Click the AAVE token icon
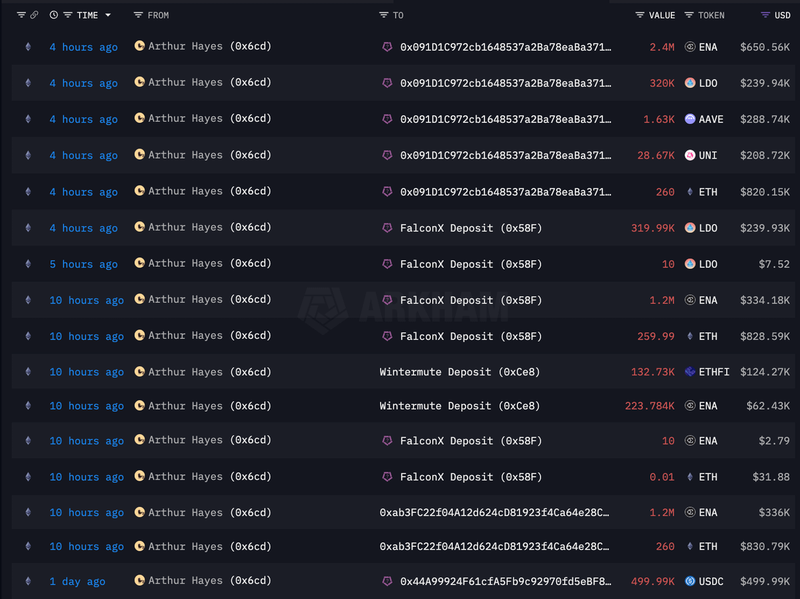The width and height of the screenshot is (800, 599). pyautogui.click(x=690, y=119)
